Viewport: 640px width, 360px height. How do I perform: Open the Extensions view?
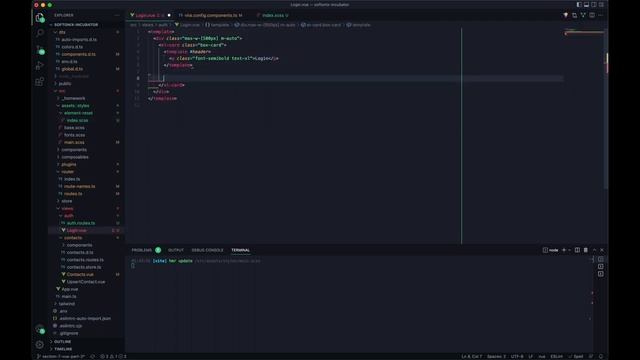[40, 82]
